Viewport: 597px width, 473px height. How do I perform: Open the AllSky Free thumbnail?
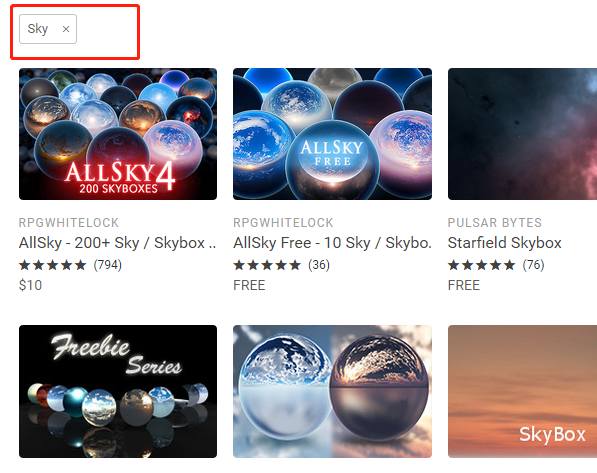(332, 134)
